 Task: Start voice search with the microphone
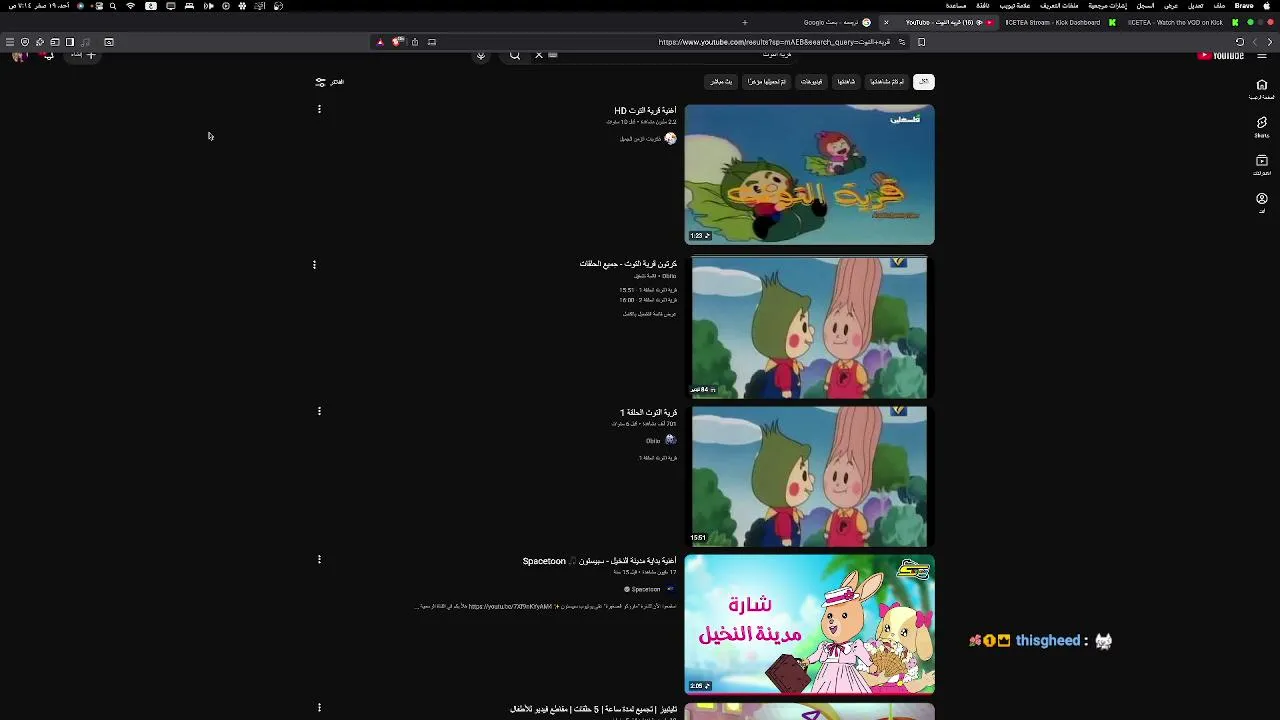pos(481,56)
